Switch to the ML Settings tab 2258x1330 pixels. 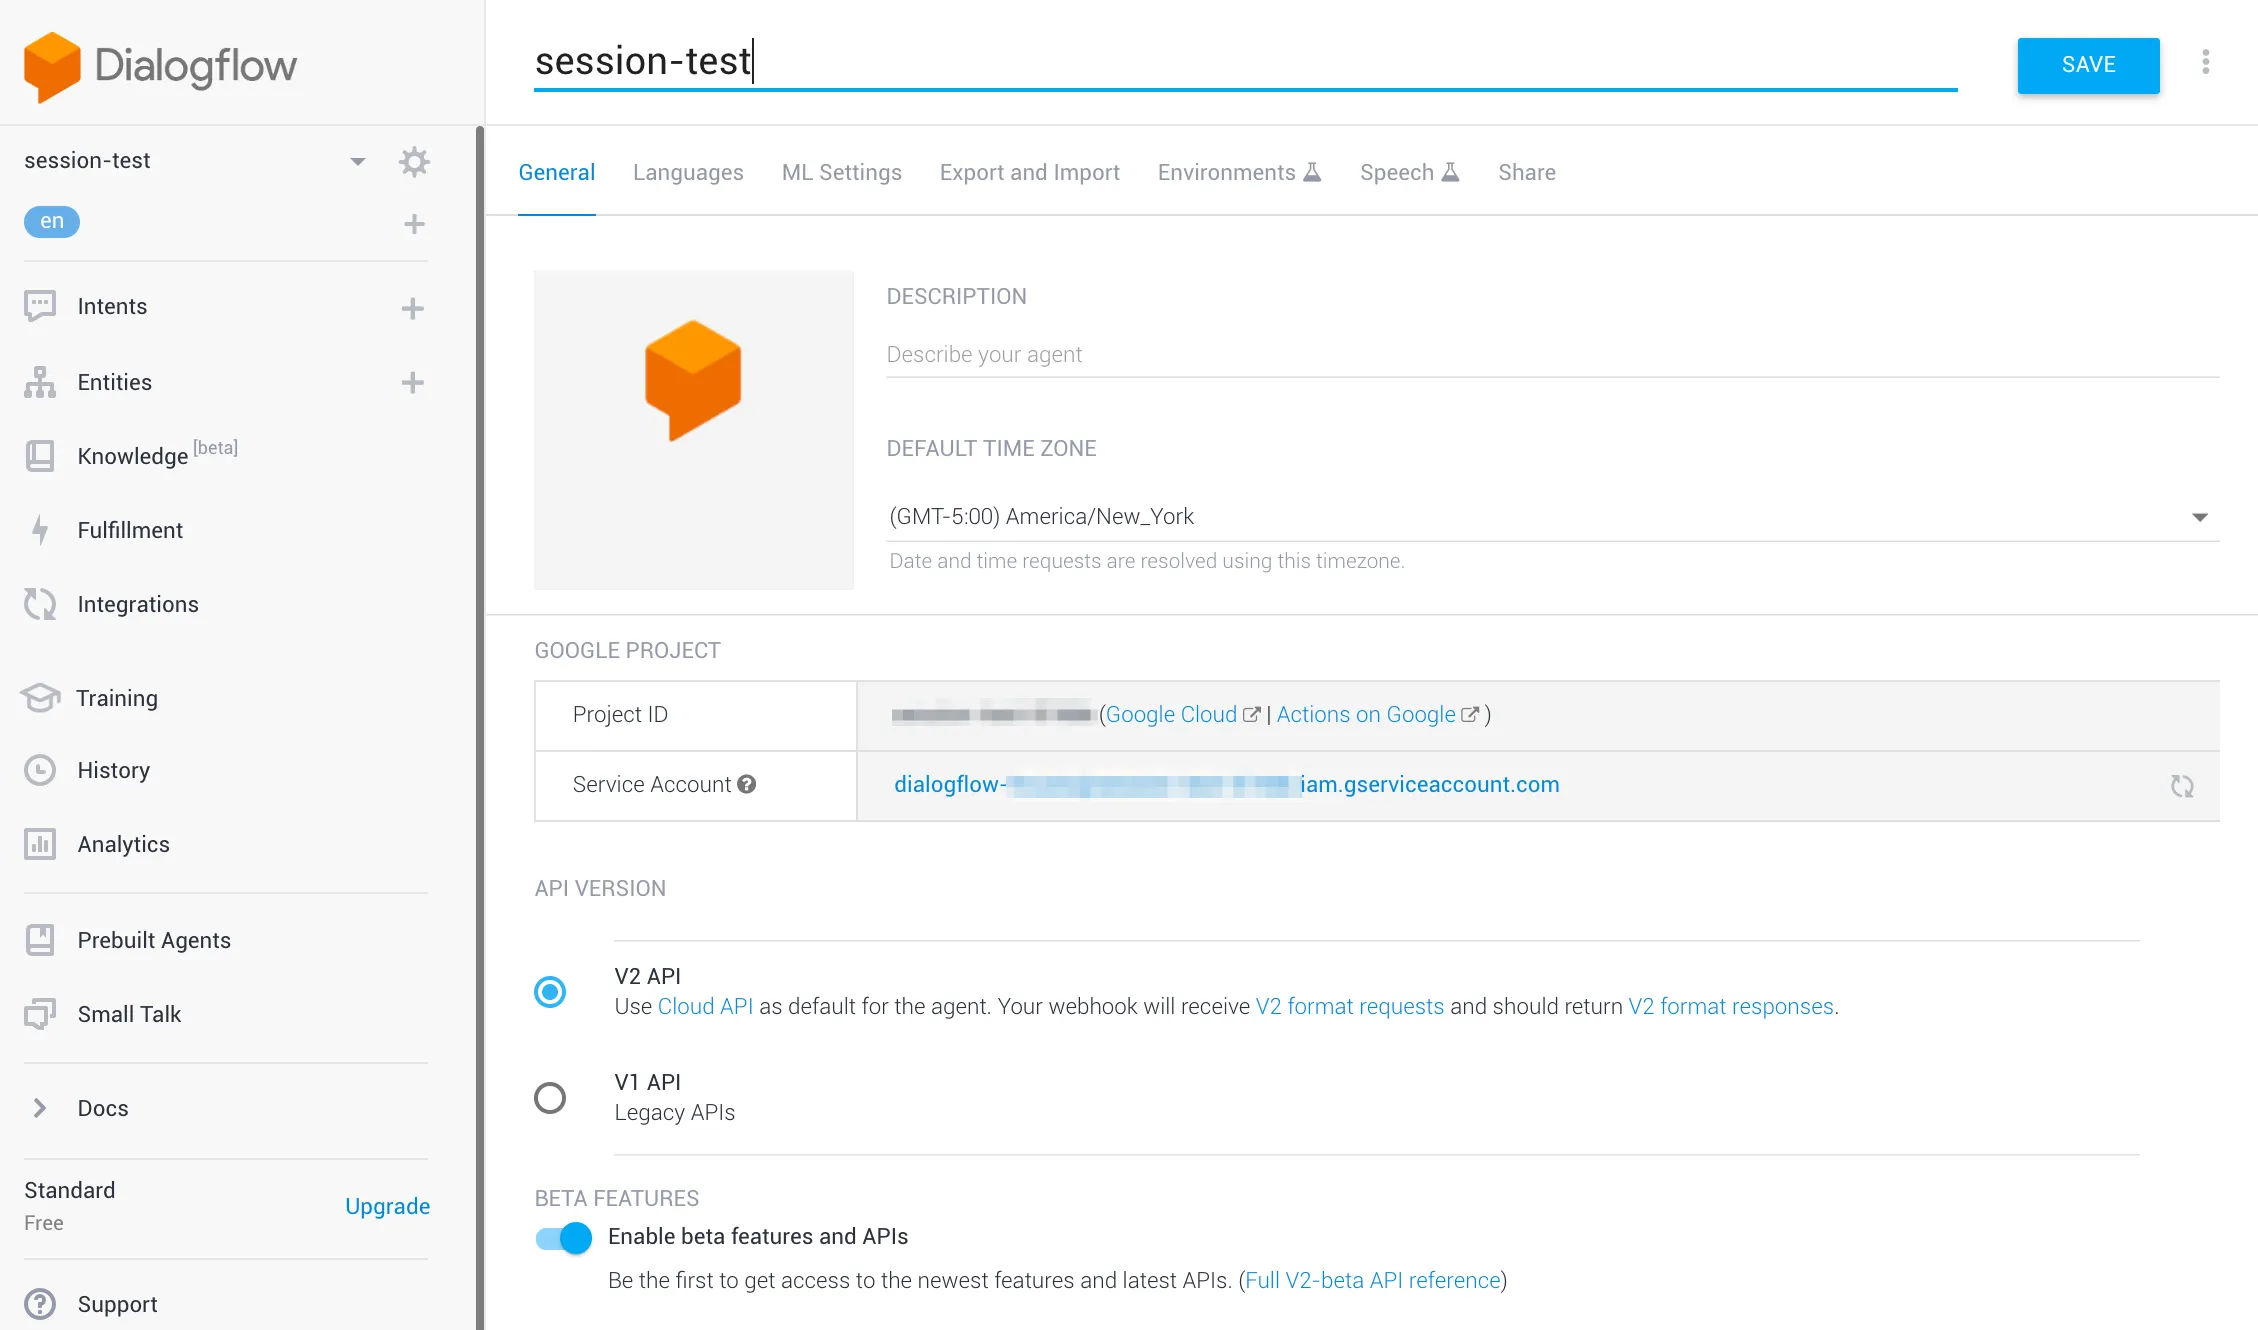(841, 173)
